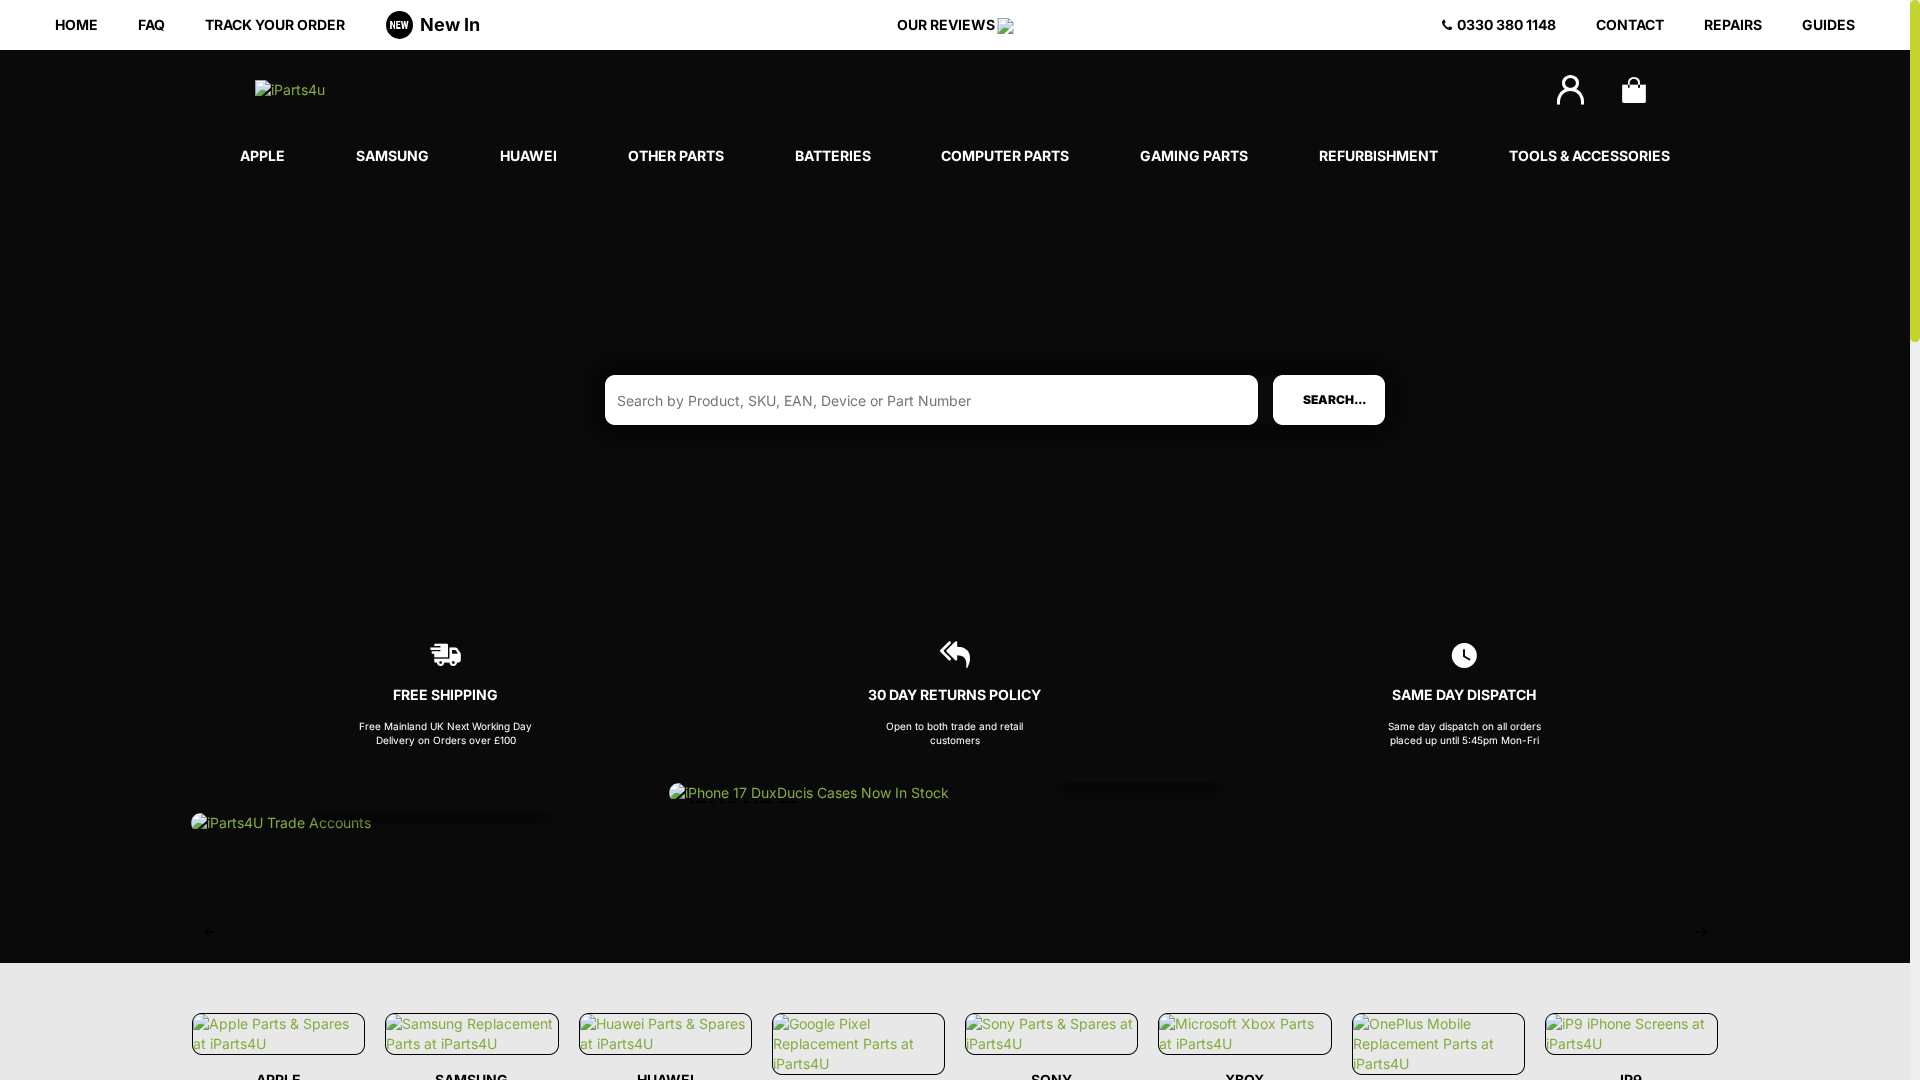
Task: Open the account login icon
Action: [x=1569, y=90]
